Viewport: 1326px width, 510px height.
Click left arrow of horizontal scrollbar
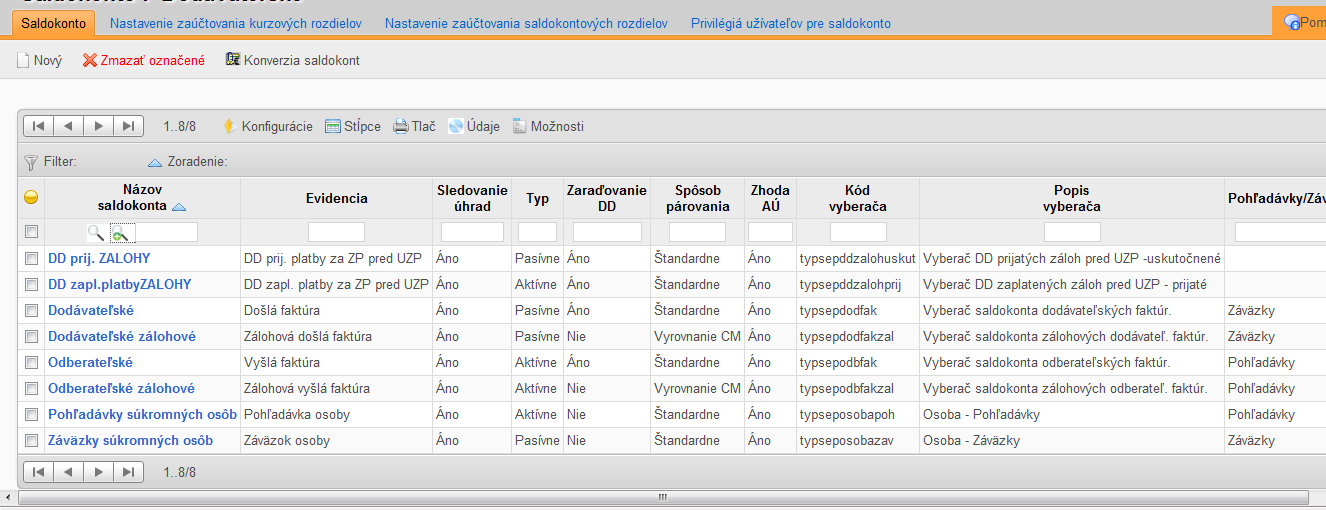tap(9, 496)
